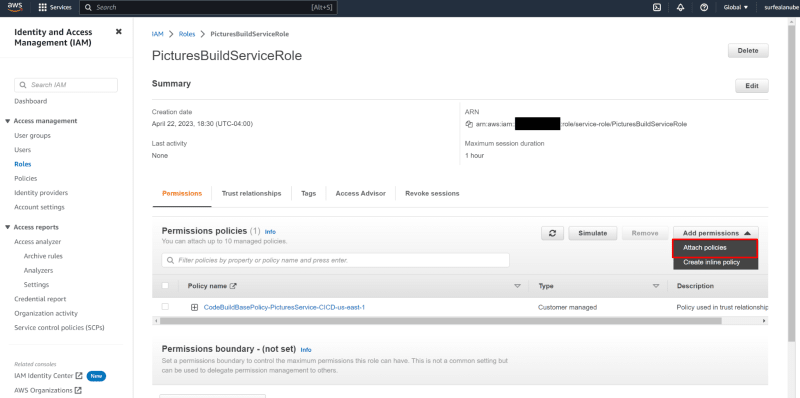This screenshot has height=398, width=800.
Task: Open Organization activity in the sidebar
Action: pos(46,313)
